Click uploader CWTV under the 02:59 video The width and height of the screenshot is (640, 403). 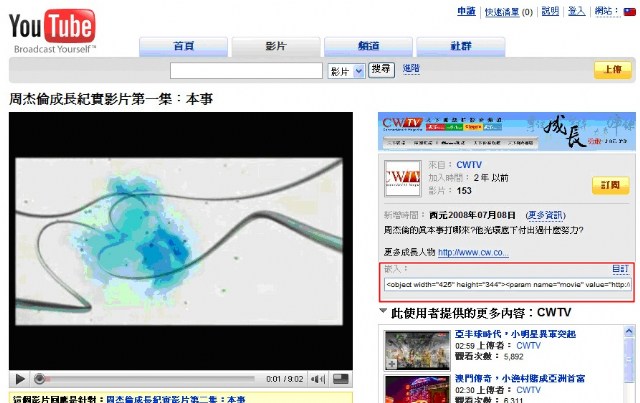tap(528, 345)
